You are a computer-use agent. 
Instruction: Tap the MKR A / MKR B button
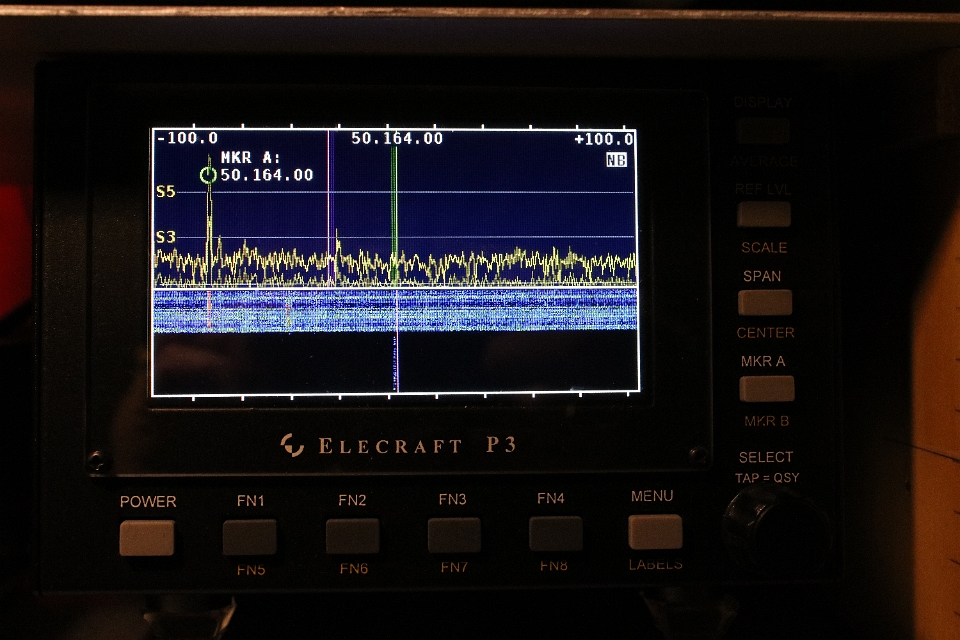767,389
